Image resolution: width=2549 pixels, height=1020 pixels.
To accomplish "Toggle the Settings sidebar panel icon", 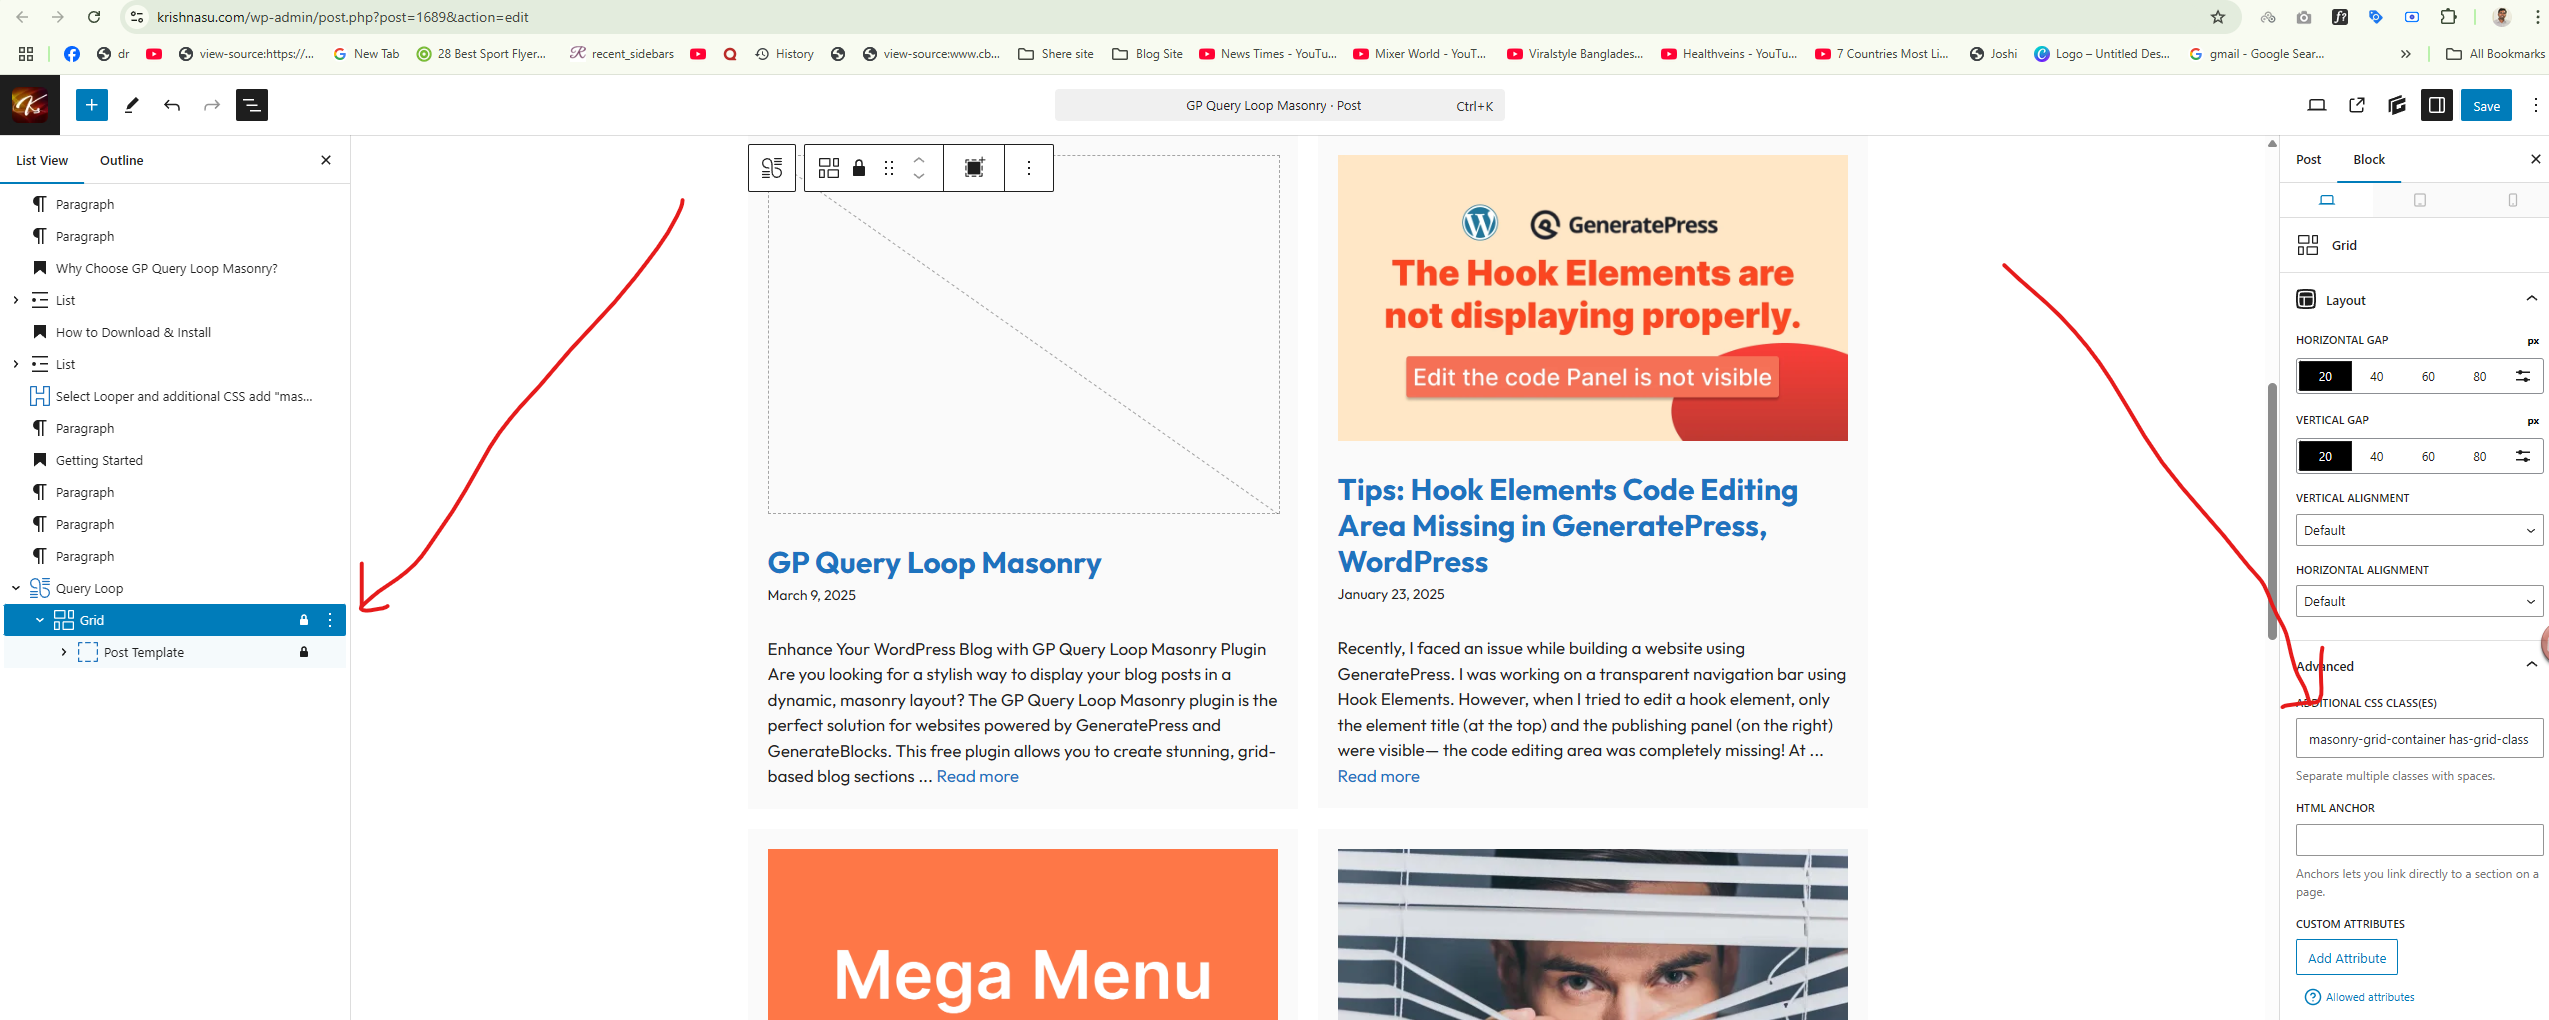I will 2436,105.
